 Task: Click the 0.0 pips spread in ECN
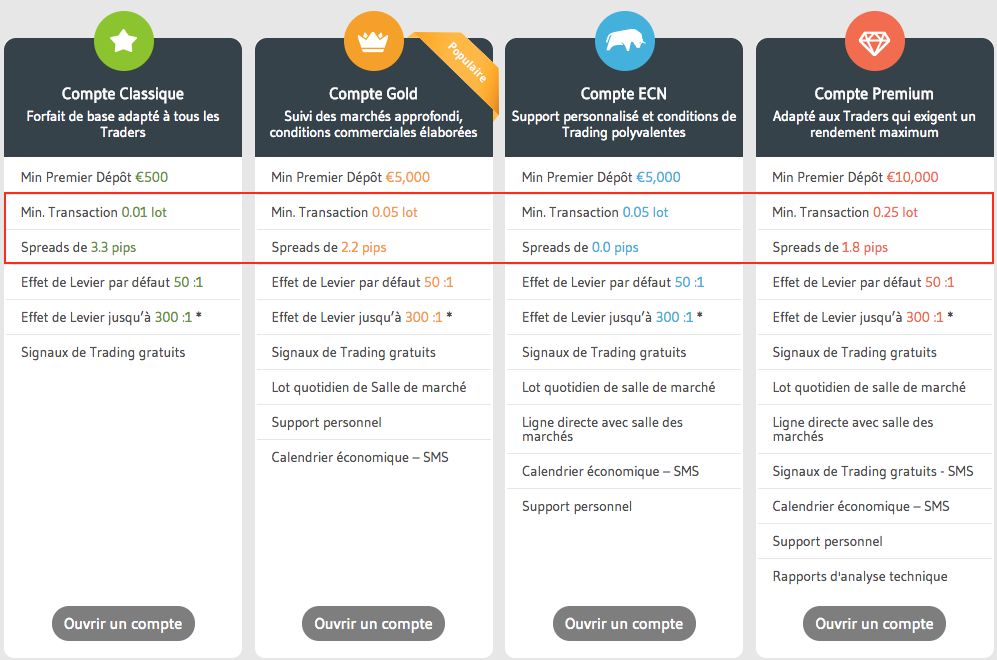pos(615,247)
